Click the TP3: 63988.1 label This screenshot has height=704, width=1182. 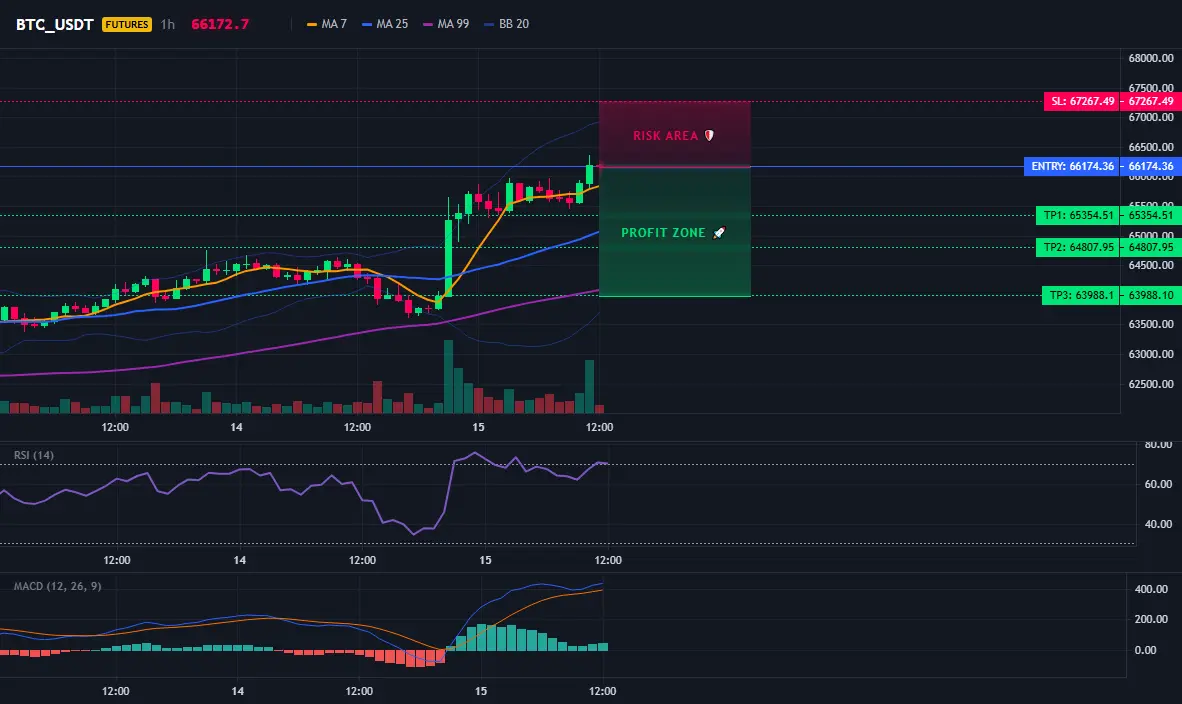1081,295
